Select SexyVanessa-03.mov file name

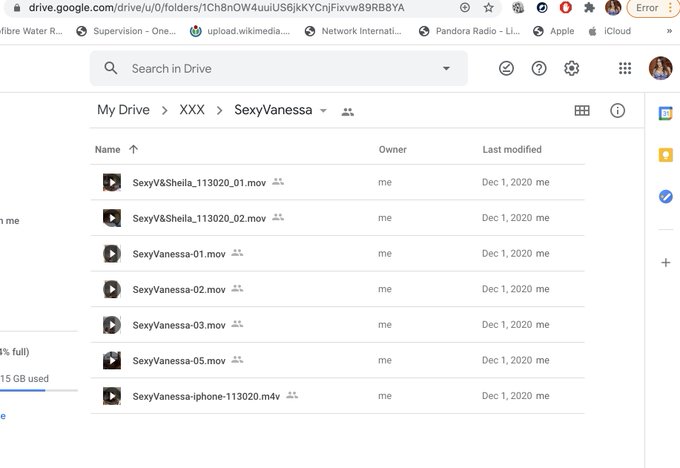tap(179, 325)
